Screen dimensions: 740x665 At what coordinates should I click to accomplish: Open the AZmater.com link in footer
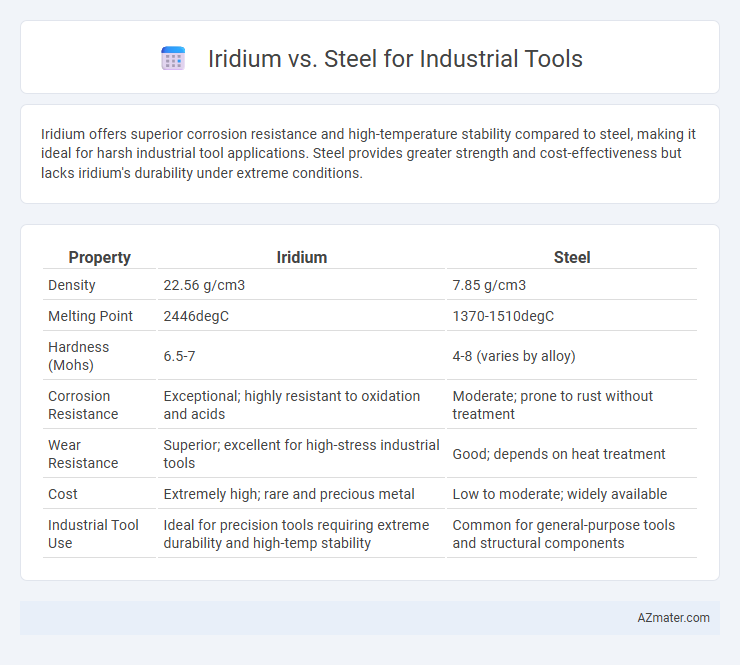pos(673,617)
